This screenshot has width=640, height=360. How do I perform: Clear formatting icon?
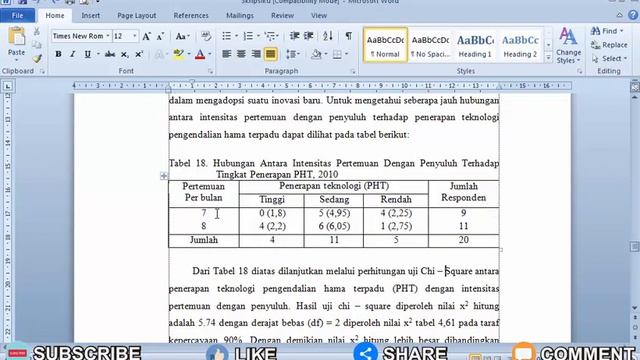(206, 36)
